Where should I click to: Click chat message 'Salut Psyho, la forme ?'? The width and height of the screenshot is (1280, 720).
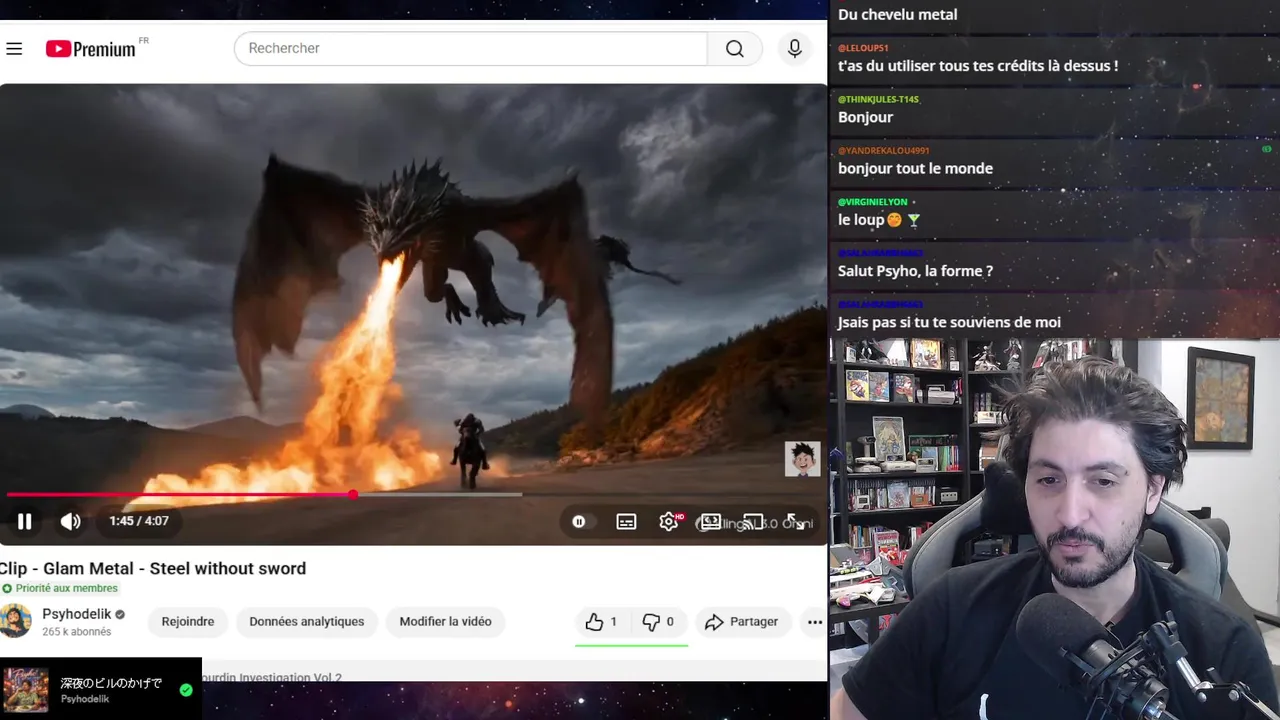[915, 270]
